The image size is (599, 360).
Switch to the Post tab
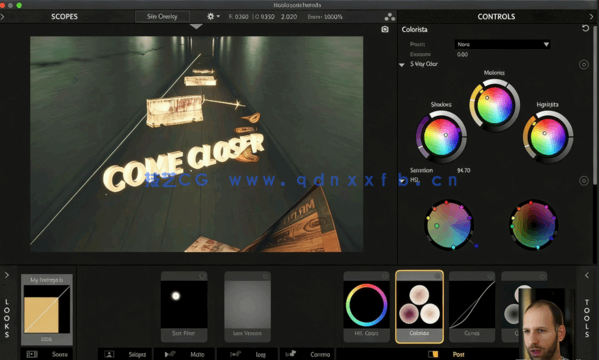tap(447, 354)
